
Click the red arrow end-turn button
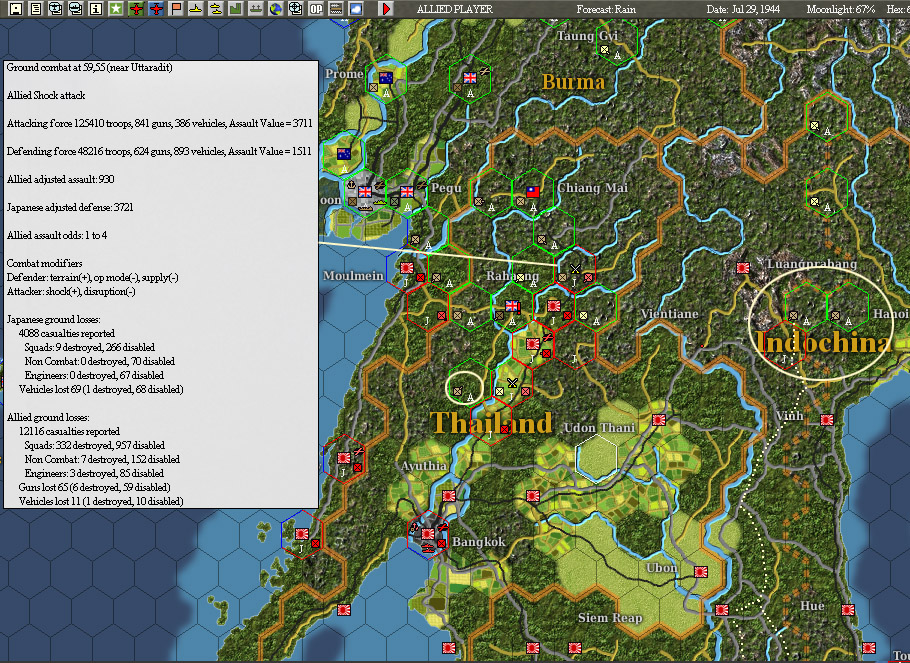385,9
